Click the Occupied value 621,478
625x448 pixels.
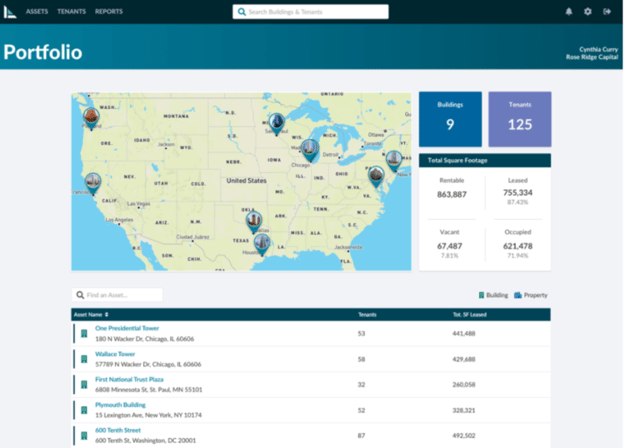point(517,246)
